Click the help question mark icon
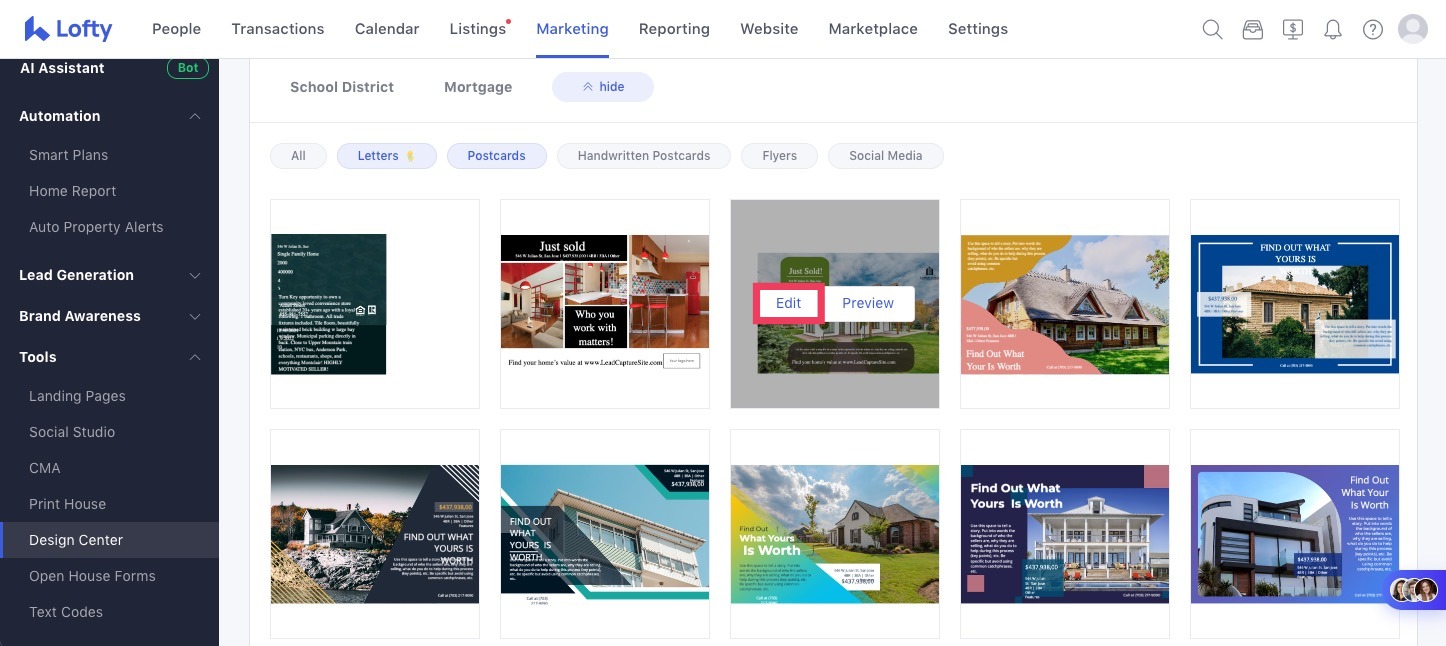This screenshot has width=1446, height=646. point(1372,29)
